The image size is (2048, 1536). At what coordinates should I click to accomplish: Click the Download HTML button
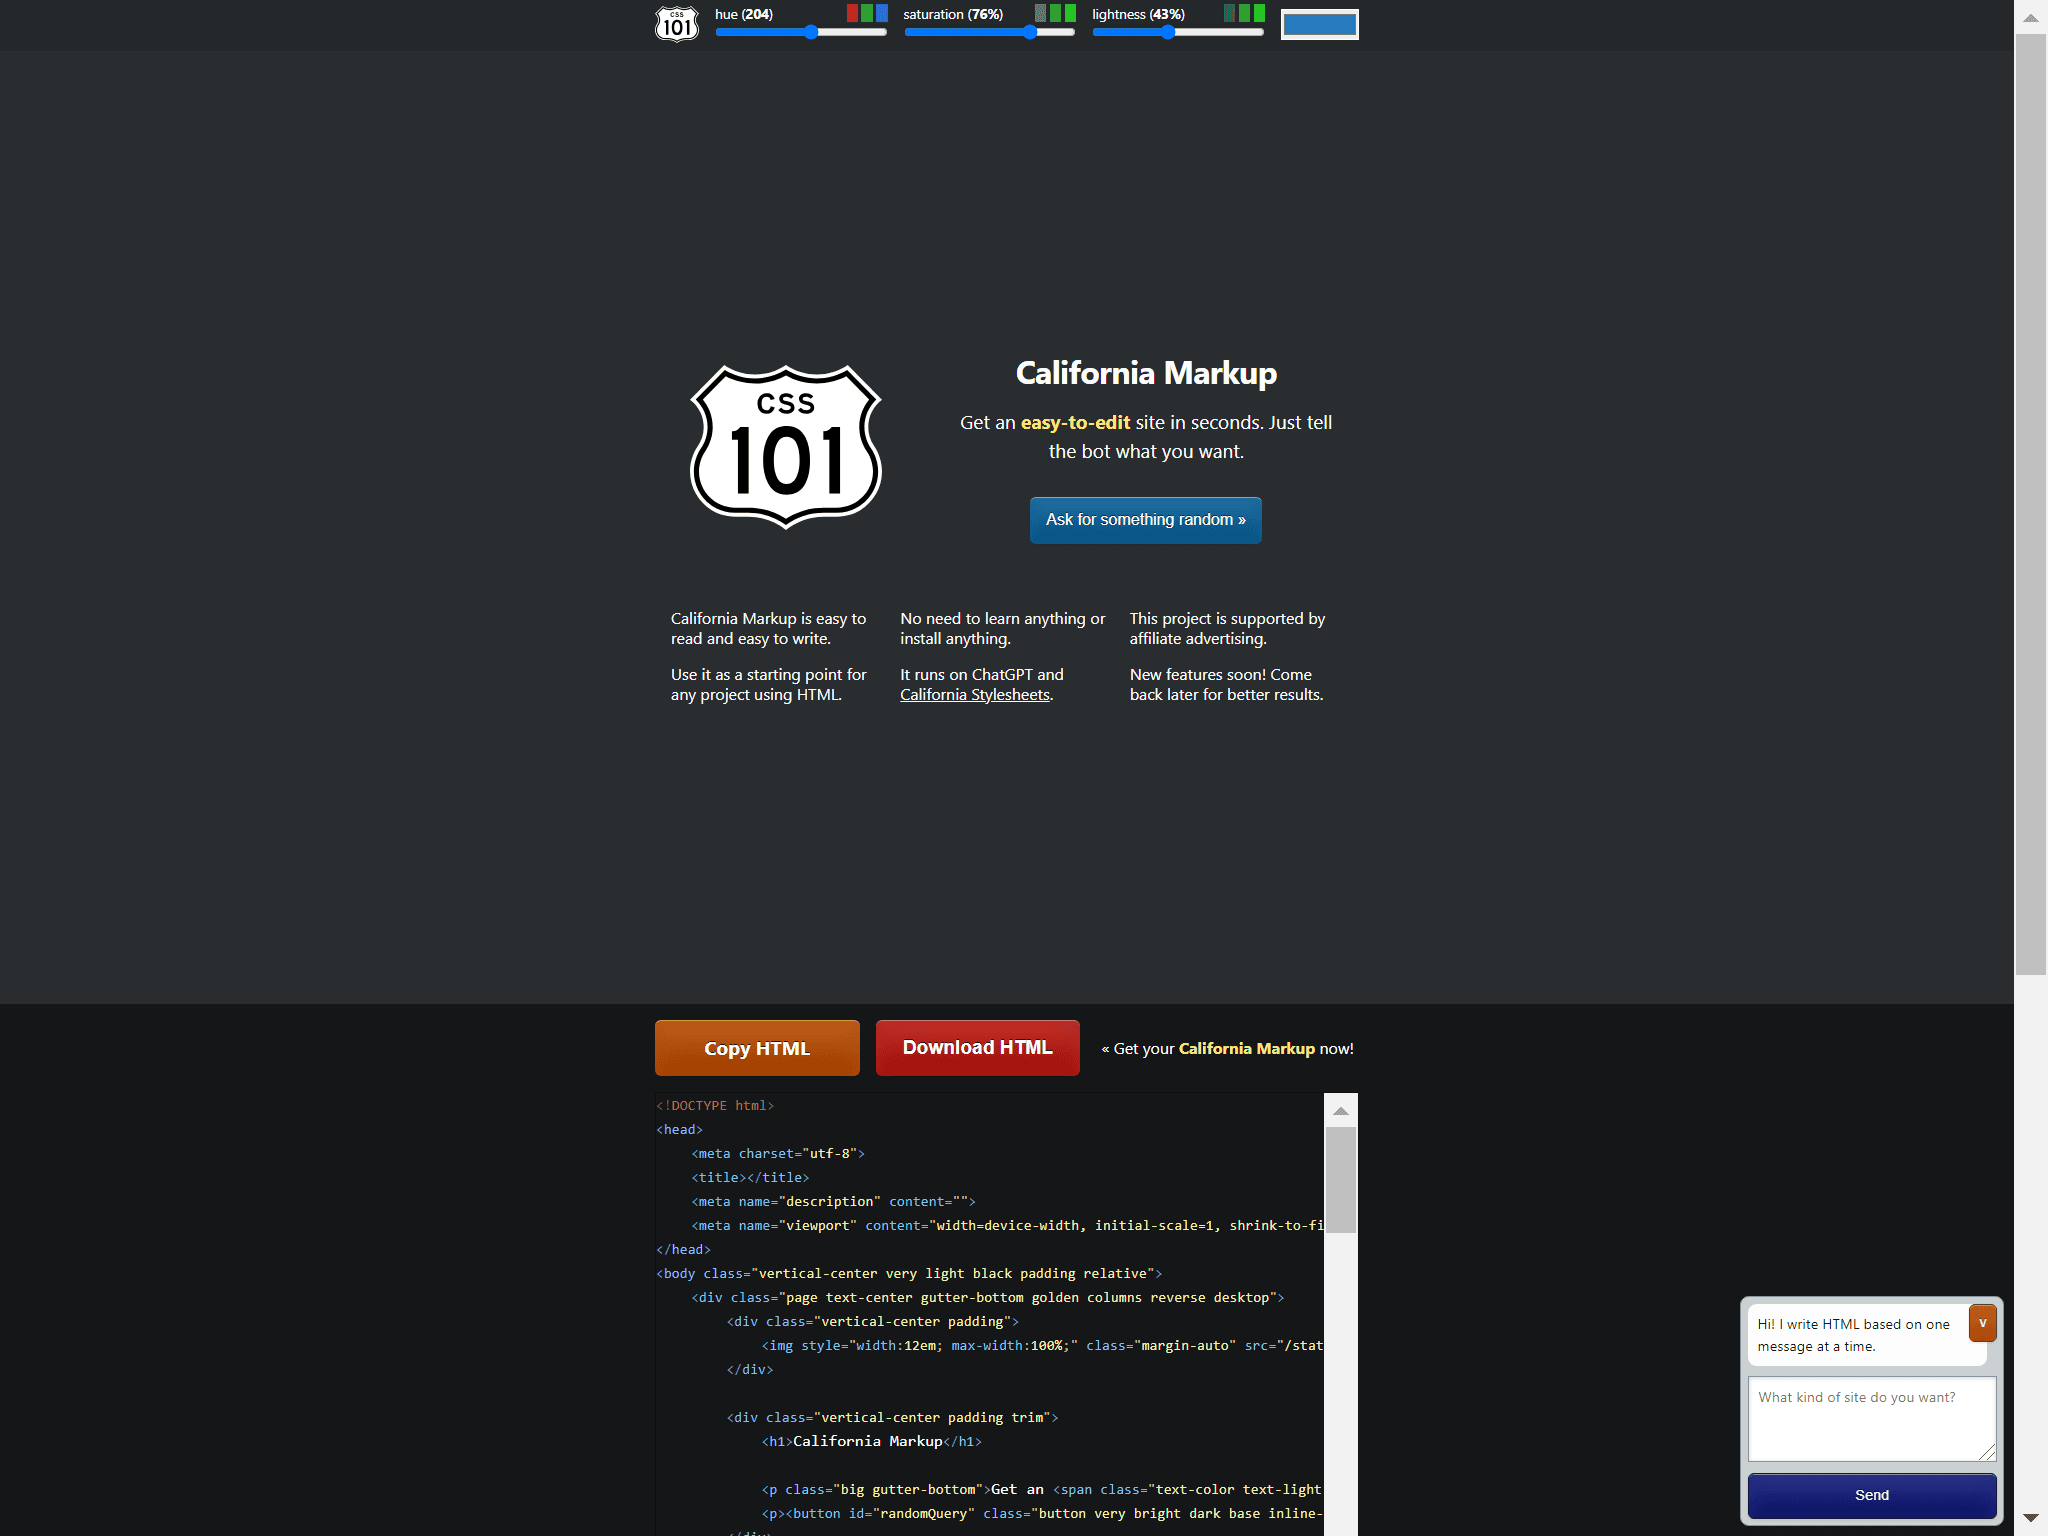978,1047
